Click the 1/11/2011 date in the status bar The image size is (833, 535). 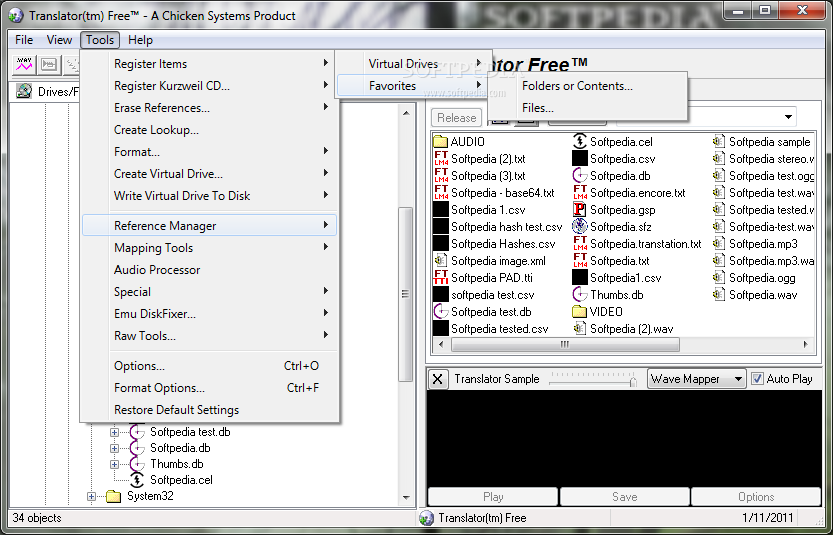point(768,518)
